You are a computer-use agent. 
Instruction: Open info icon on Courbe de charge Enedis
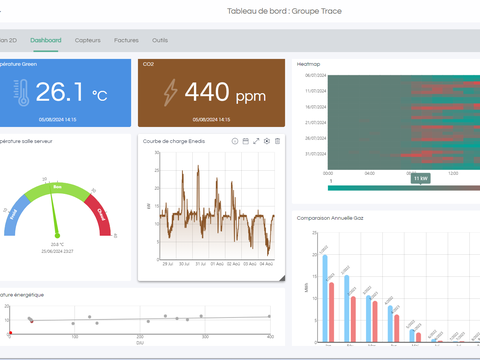tap(235, 141)
